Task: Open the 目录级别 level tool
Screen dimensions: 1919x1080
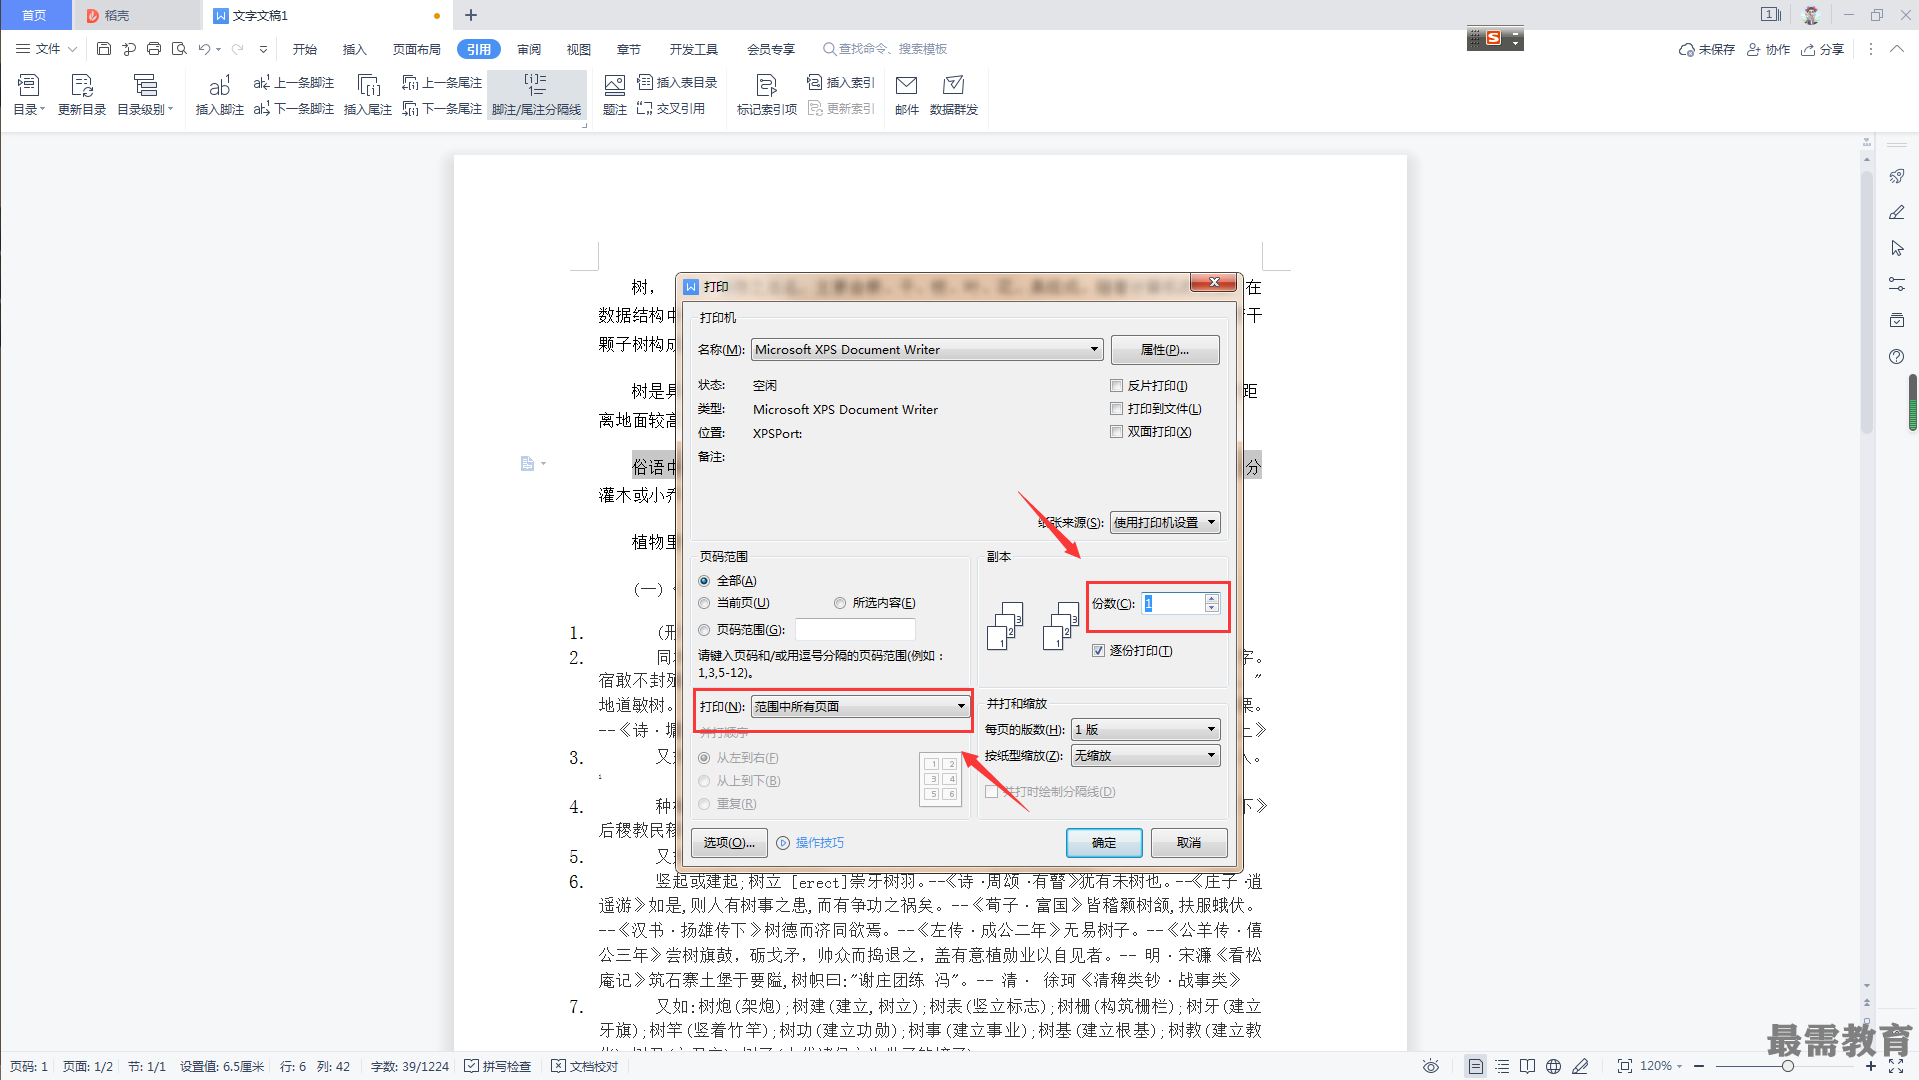Action: (x=145, y=95)
